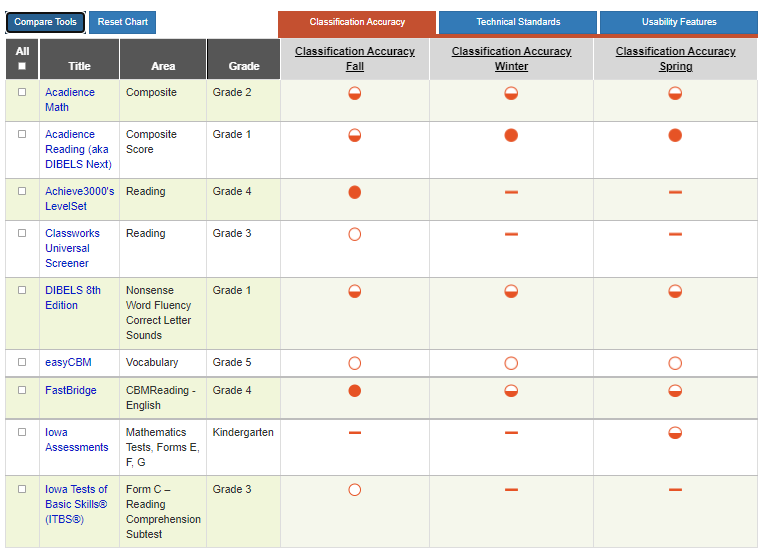Click Achieve3000's LevelSet winter dash icon
The height and width of the screenshot is (556, 764).
point(511,192)
